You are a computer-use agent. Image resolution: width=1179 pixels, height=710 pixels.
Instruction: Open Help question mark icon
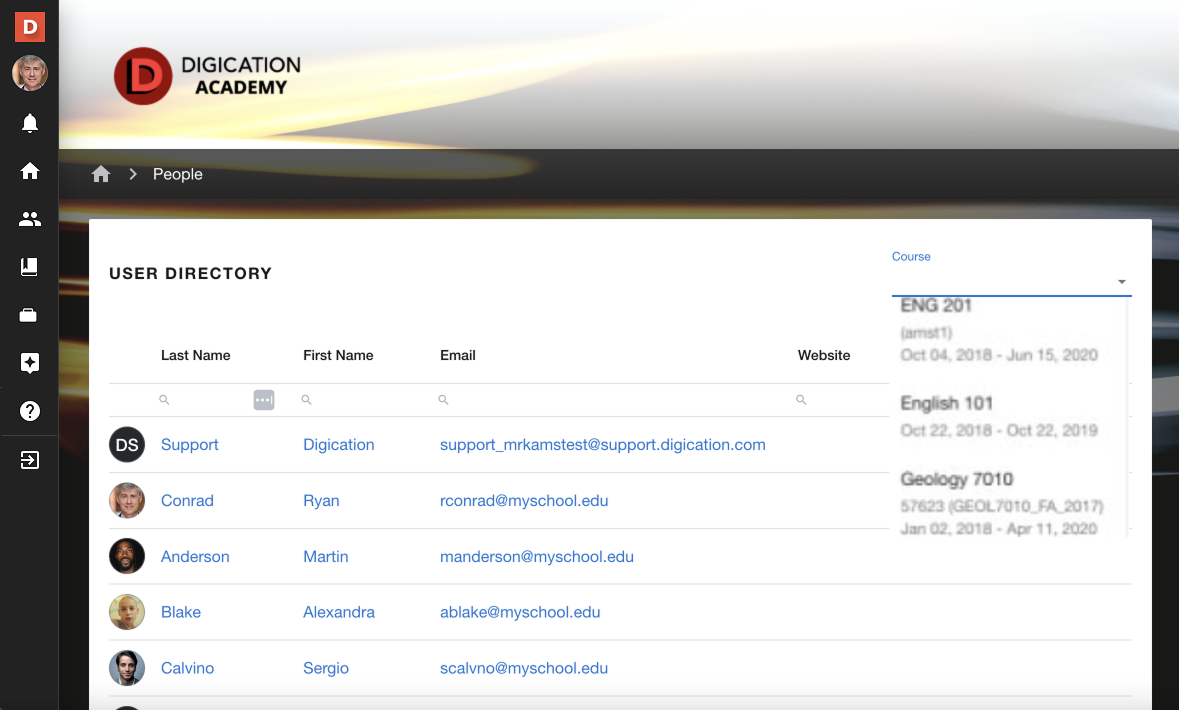pos(30,411)
